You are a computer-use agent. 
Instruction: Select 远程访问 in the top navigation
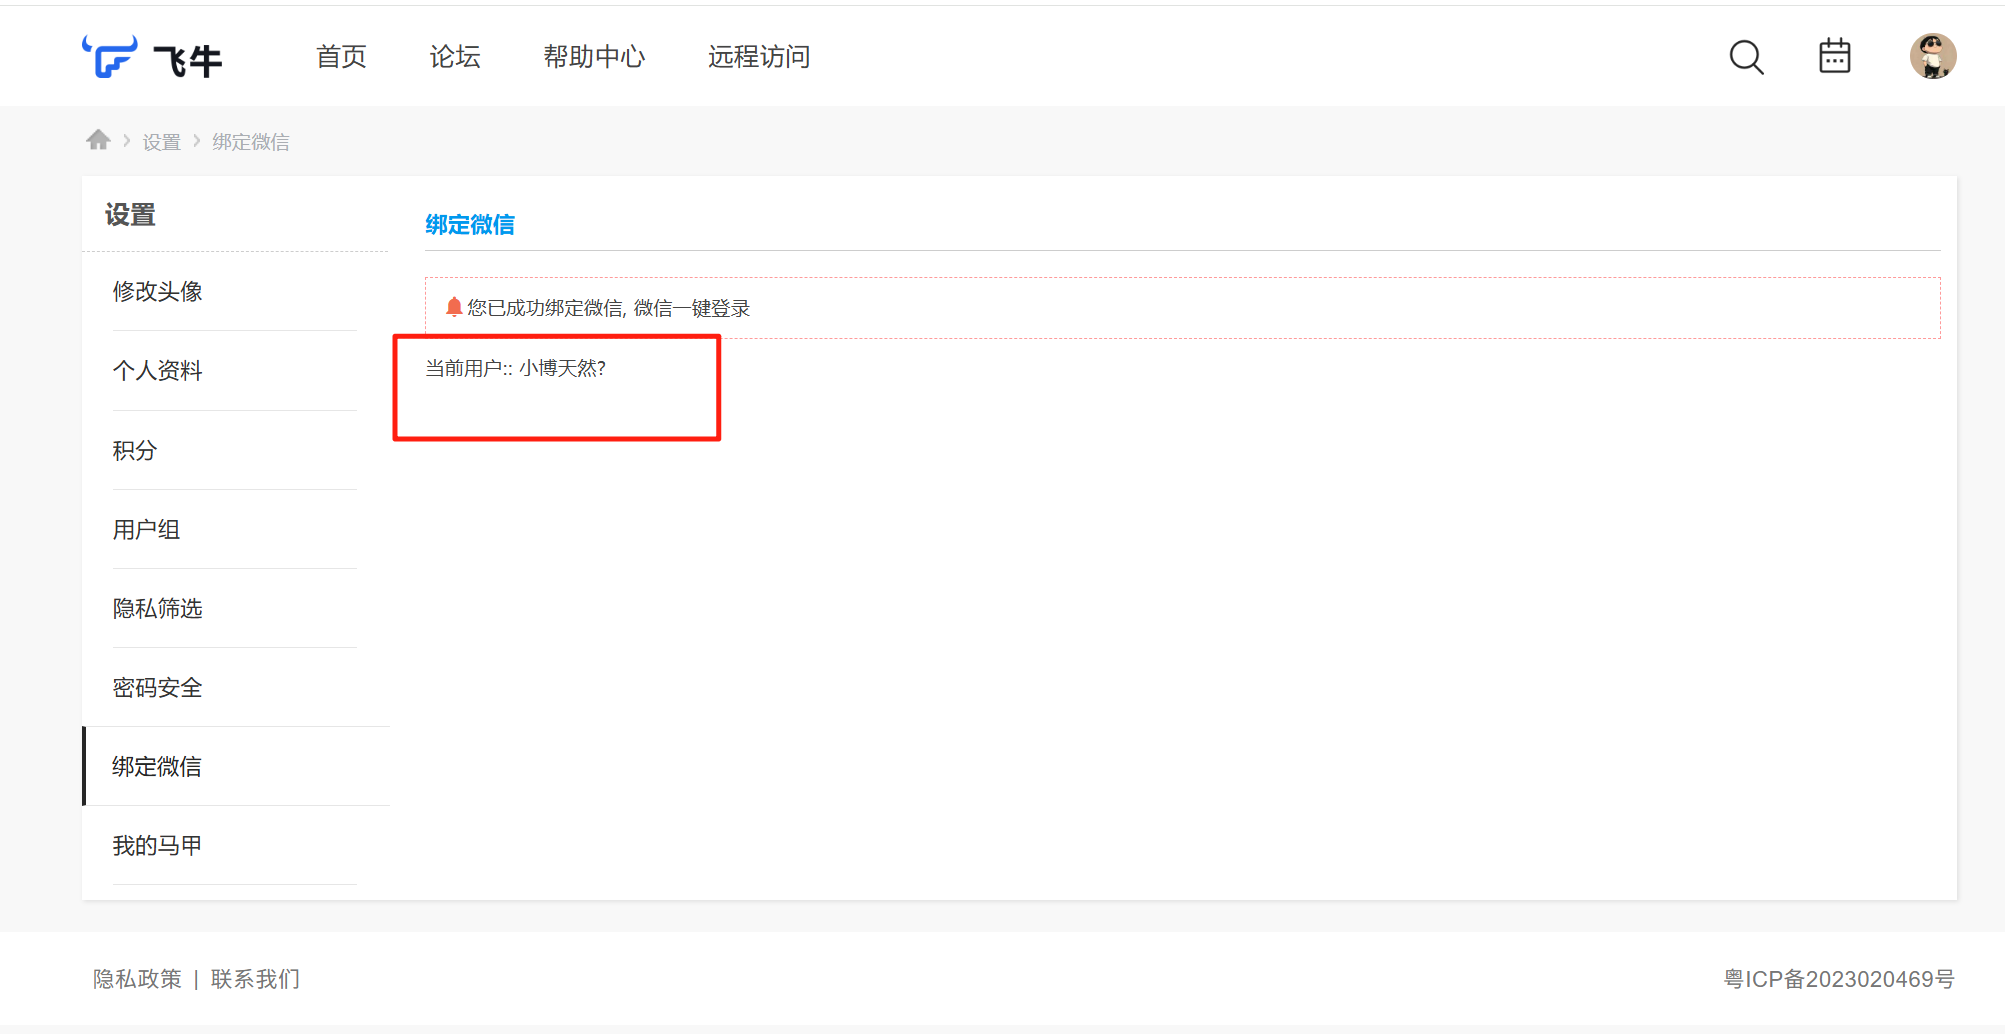(x=759, y=57)
